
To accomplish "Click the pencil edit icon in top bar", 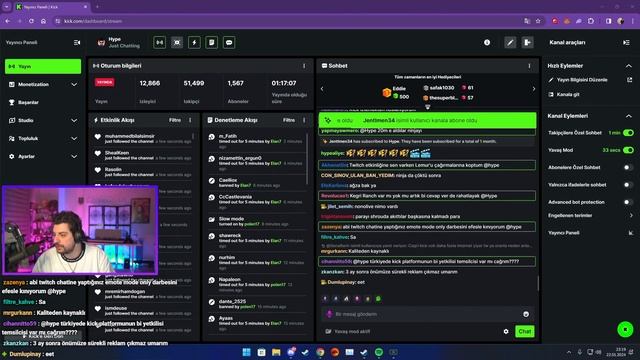I will (x=510, y=42).
